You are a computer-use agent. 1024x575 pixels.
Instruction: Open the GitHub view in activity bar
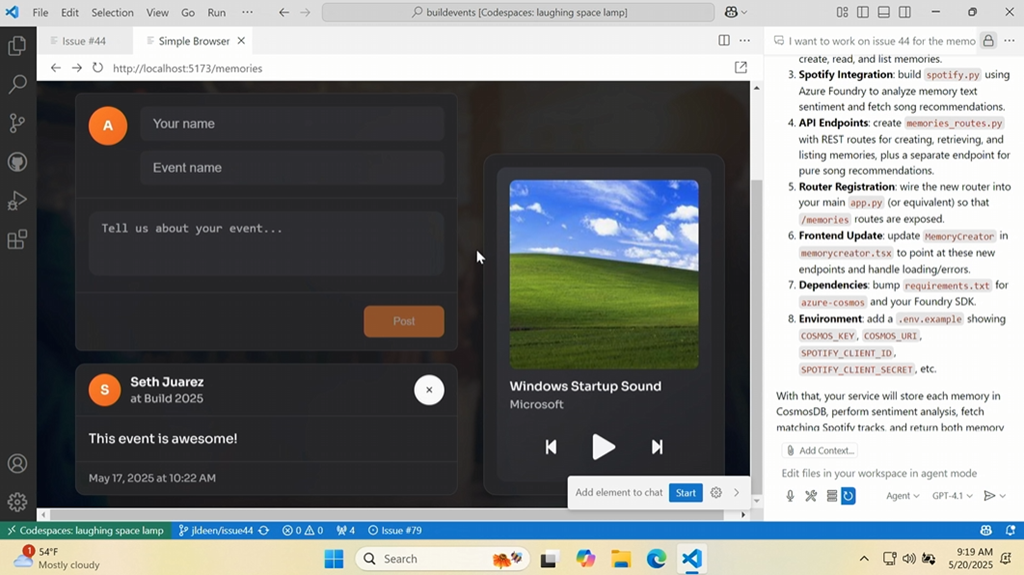point(17,162)
